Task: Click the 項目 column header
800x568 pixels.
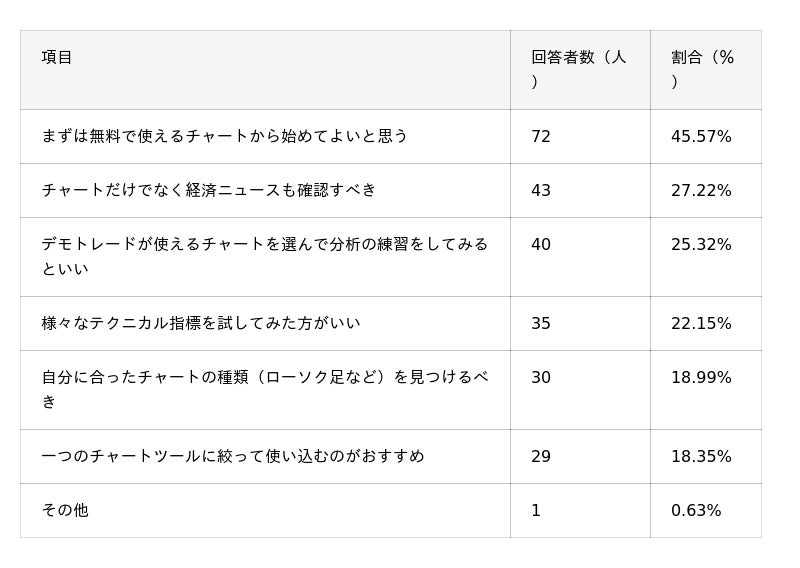Action: tap(57, 57)
